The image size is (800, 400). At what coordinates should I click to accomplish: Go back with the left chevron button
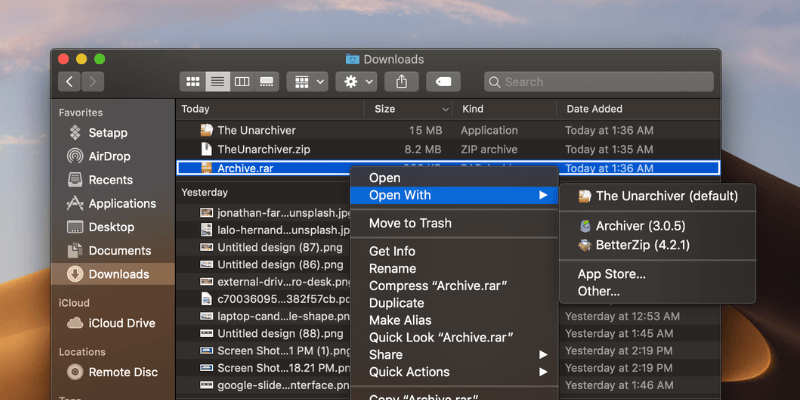69,82
